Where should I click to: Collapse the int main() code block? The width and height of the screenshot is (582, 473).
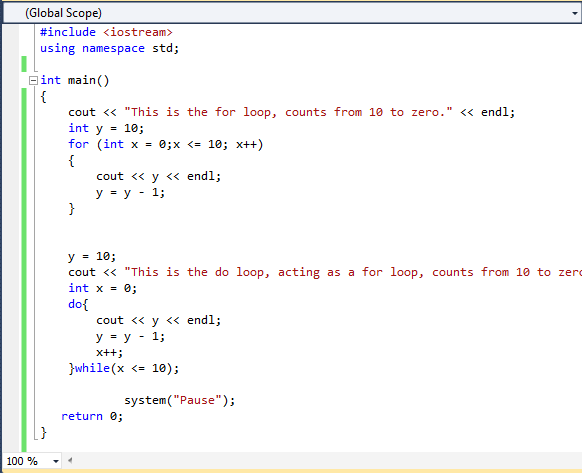pos(33,80)
